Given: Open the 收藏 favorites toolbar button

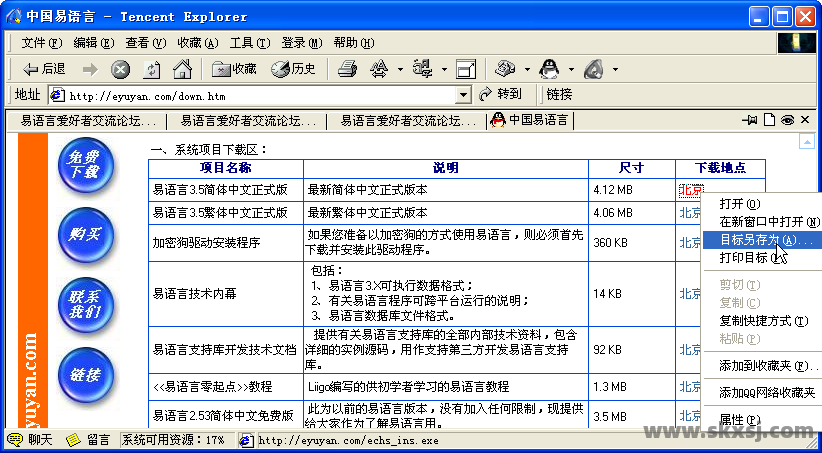Looking at the screenshot, I should tap(234, 69).
